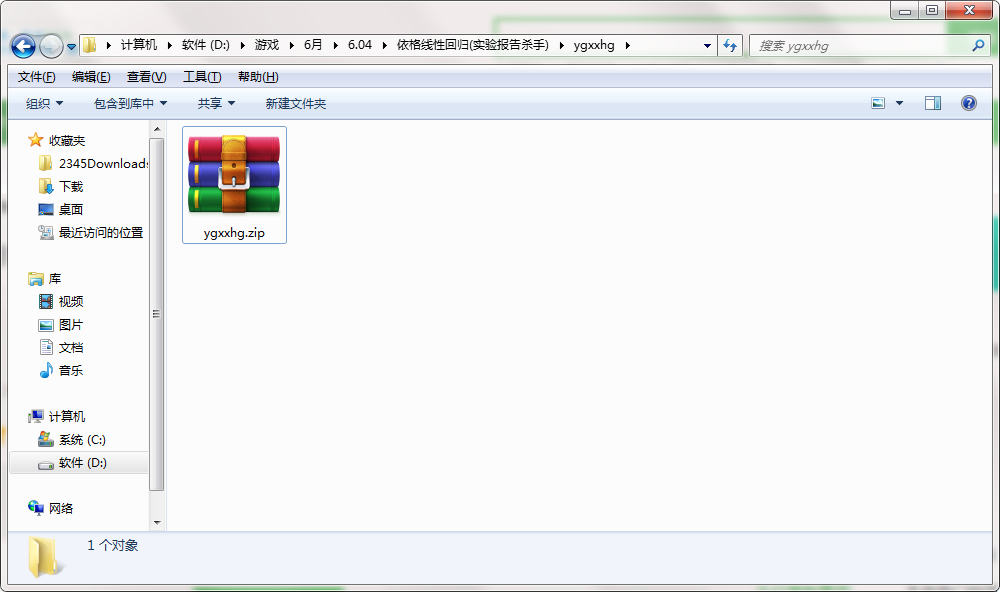Open the recent pages history dropdown
The image size is (1000, 592).
pyautogui.click(x=71, y=47)
